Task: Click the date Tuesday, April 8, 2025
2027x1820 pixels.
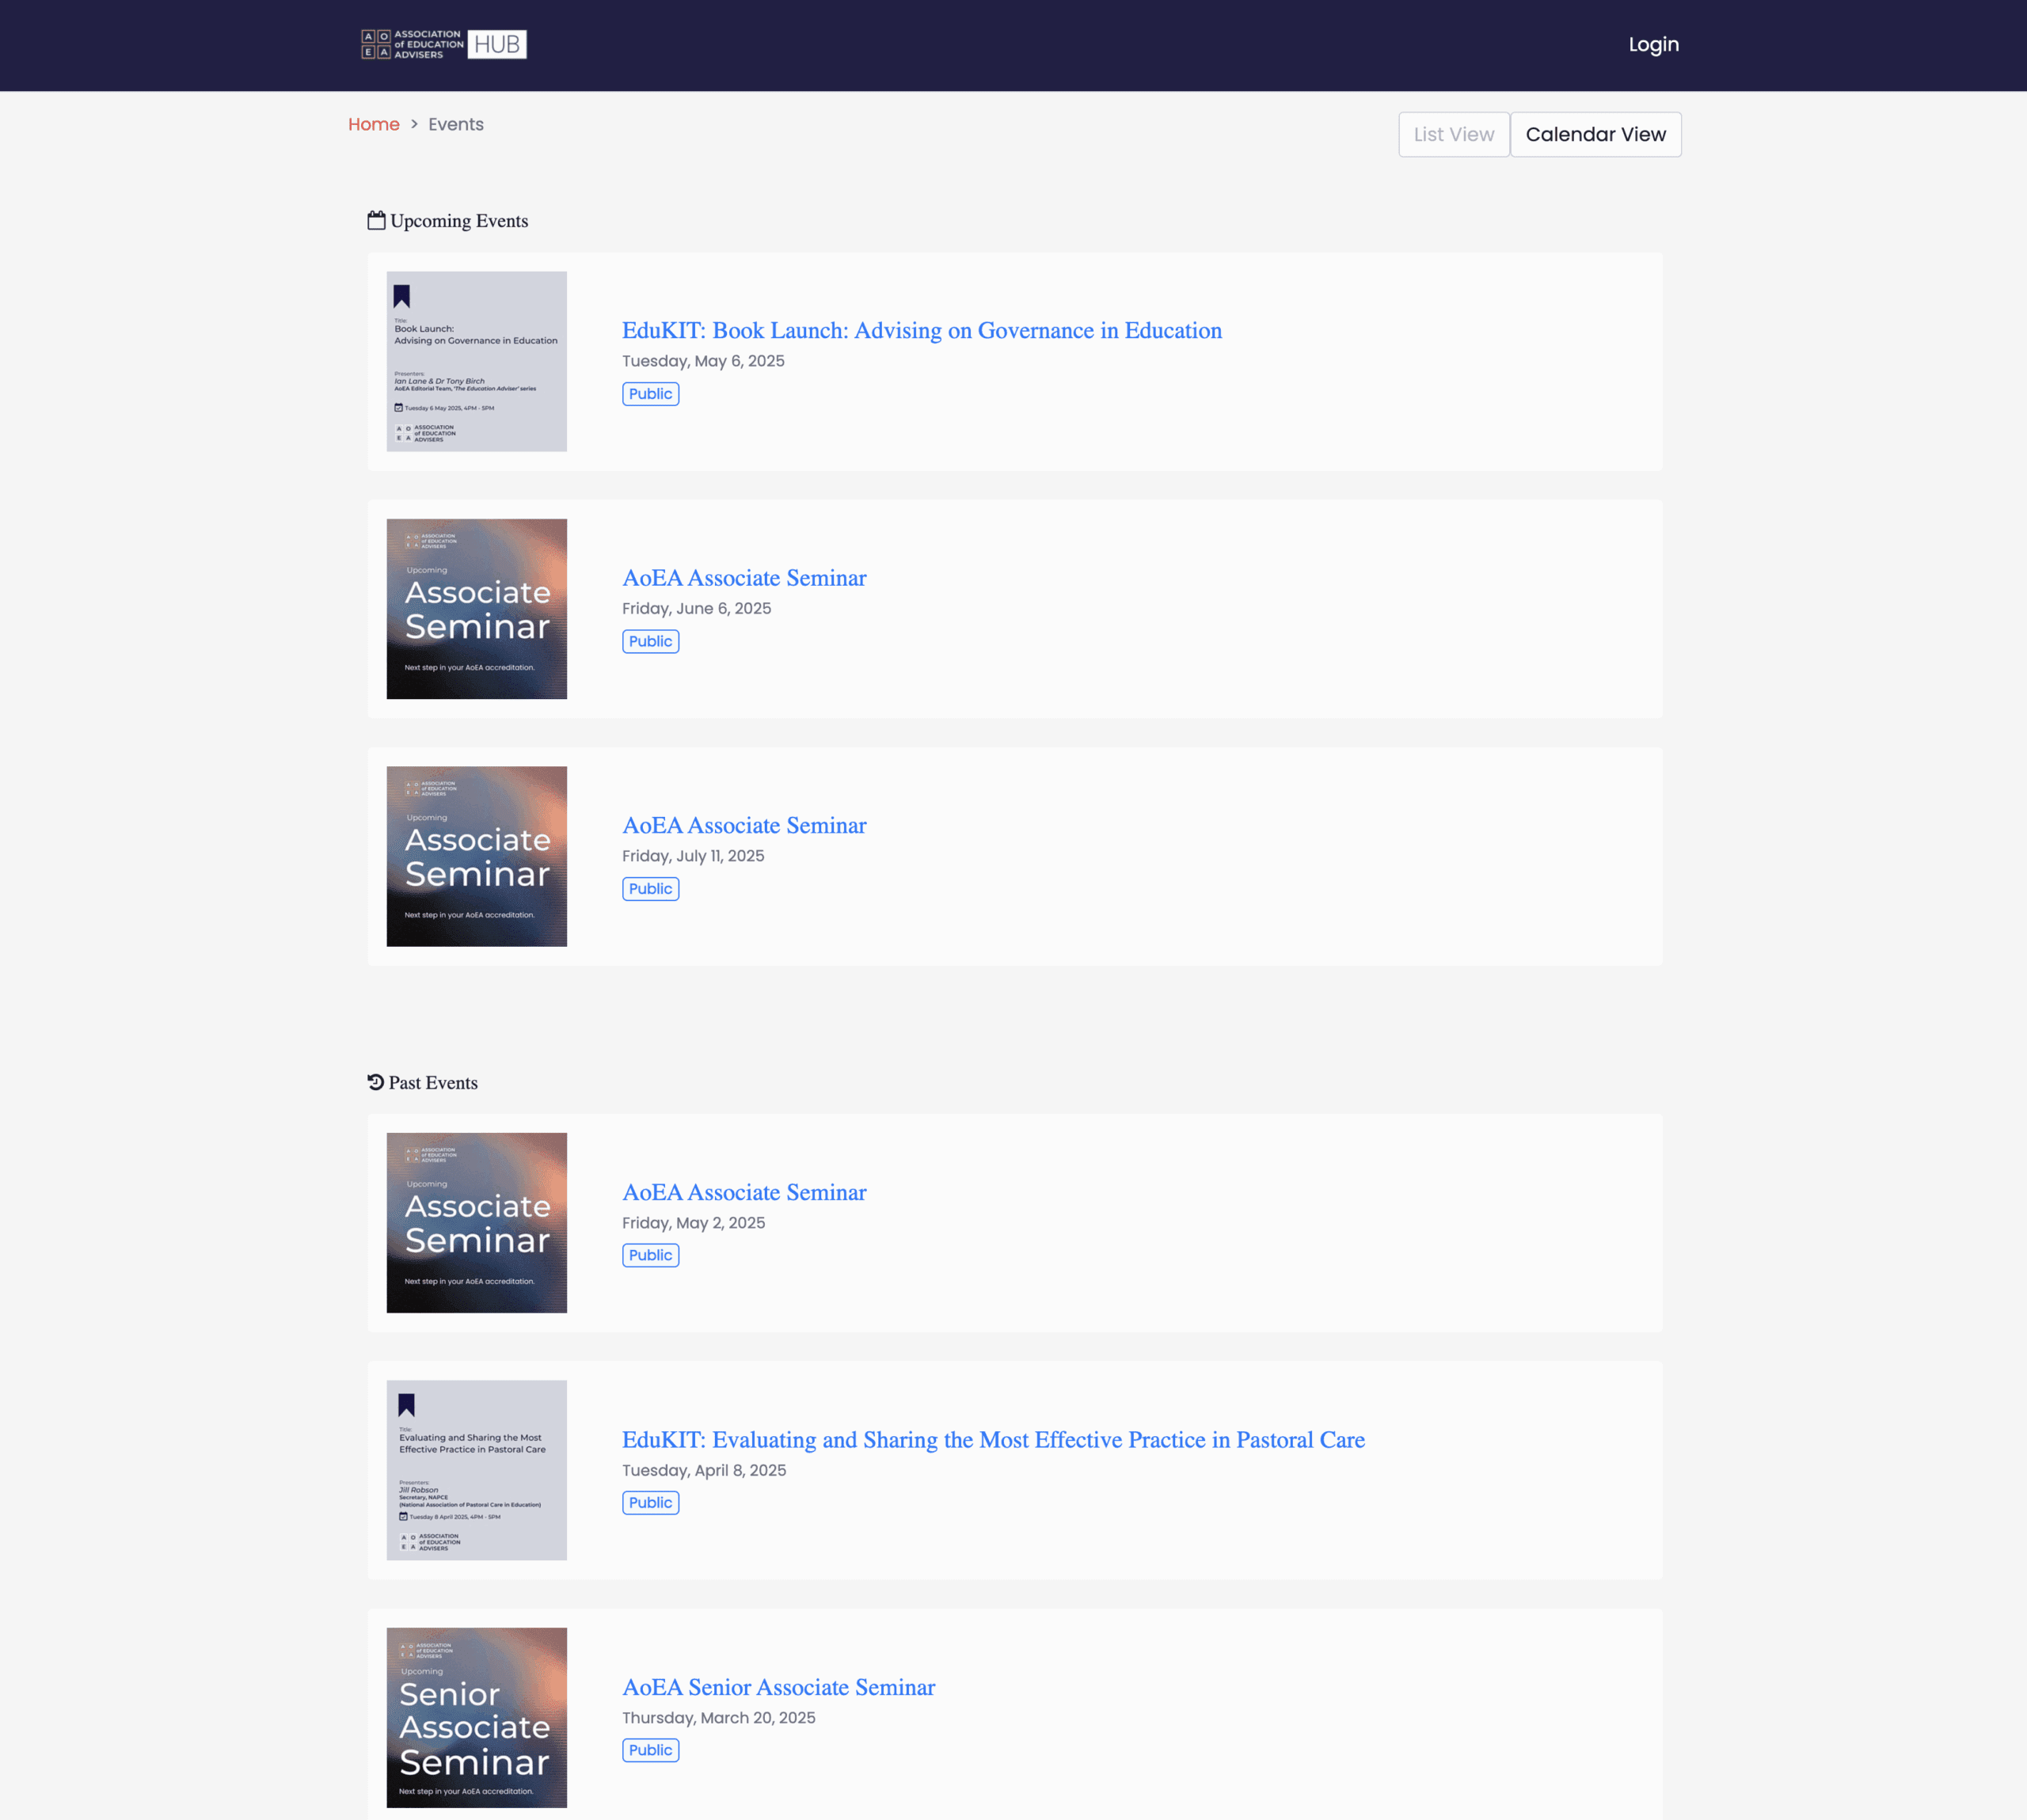Action: (704, 1470)
